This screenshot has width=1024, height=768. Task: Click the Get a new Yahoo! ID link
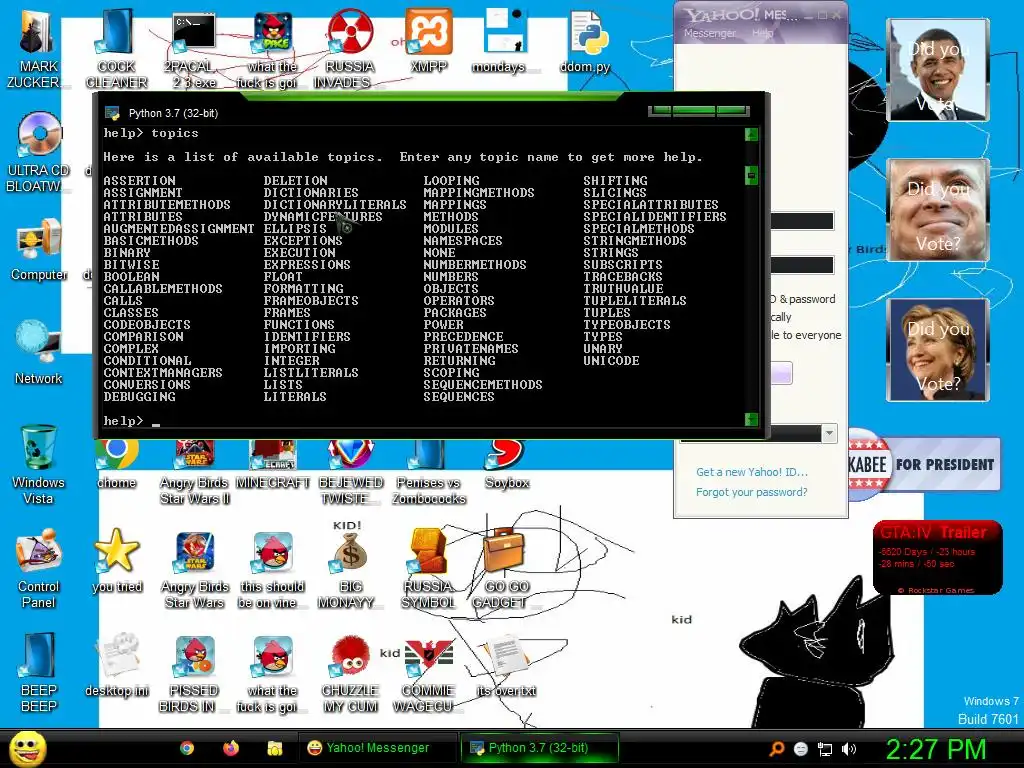(752, 472)
